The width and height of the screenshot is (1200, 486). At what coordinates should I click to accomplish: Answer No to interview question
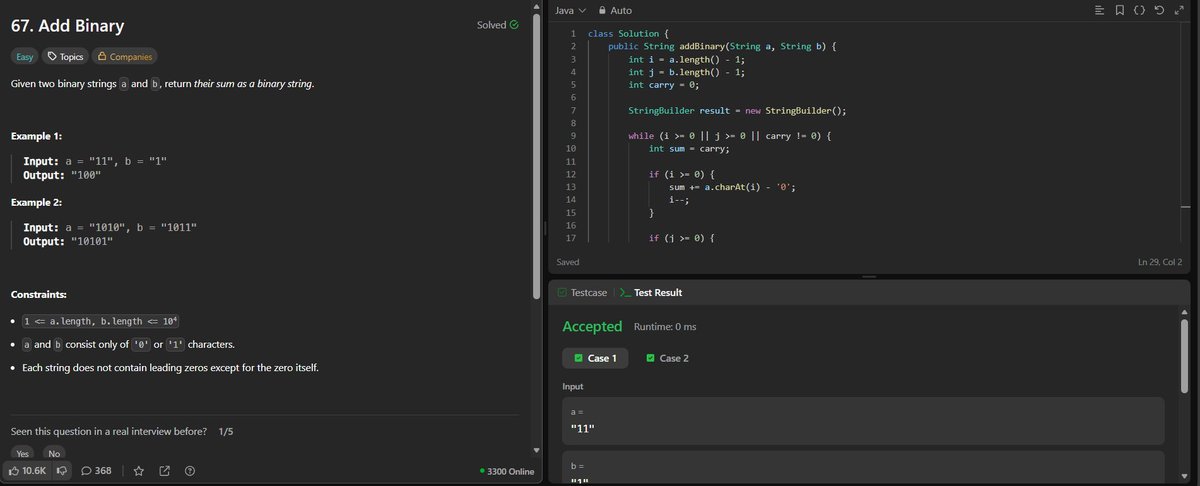click(54, 454)
